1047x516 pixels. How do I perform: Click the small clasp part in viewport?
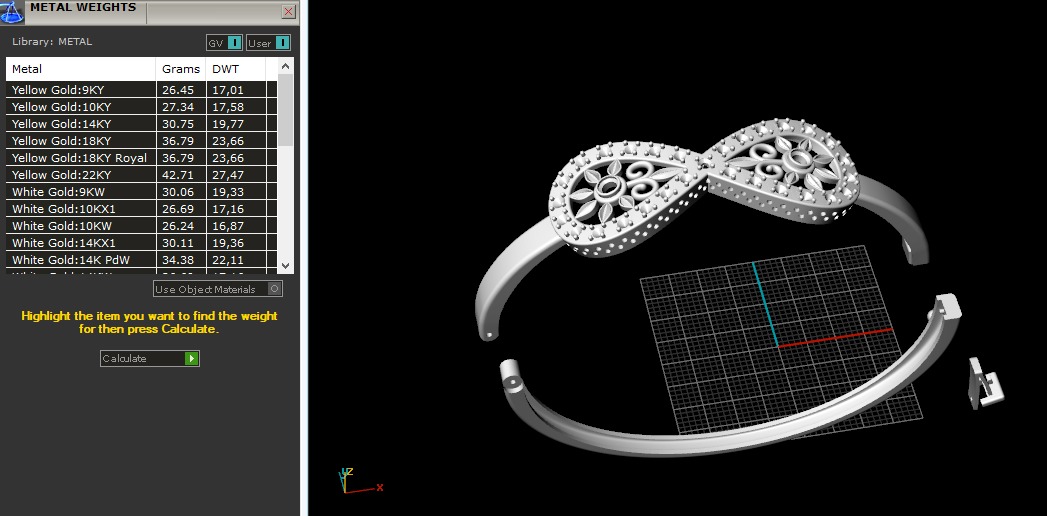[986, 382]
